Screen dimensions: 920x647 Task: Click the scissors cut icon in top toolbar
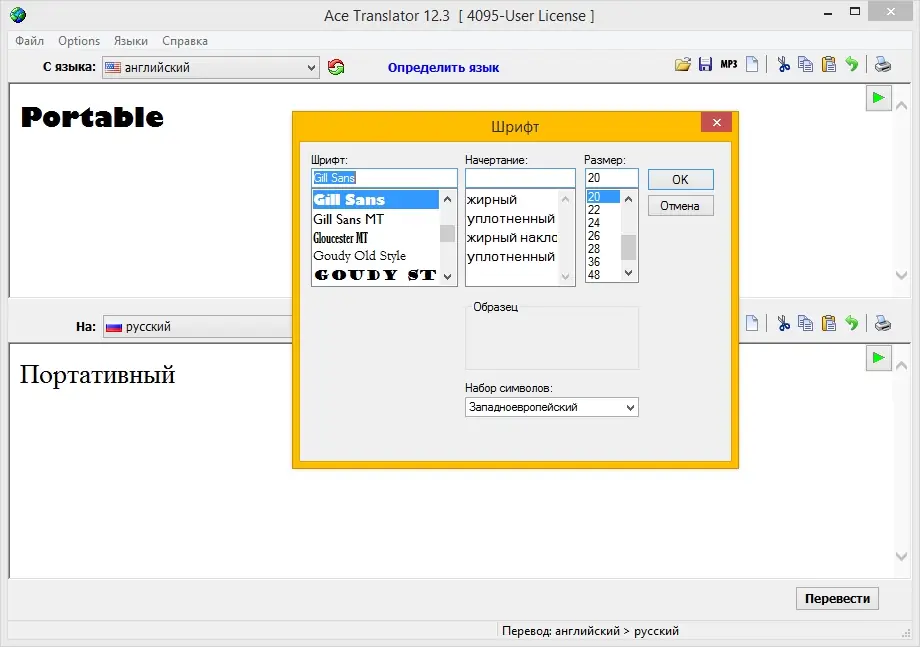pyautogui.click(x=783, y=65)
